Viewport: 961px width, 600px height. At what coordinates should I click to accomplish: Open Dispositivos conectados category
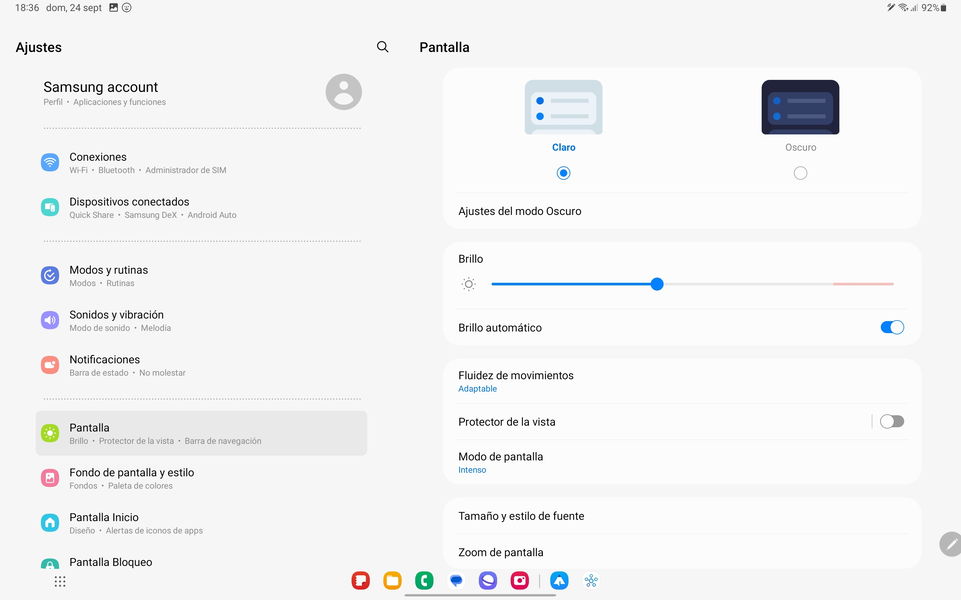point(201,207)
